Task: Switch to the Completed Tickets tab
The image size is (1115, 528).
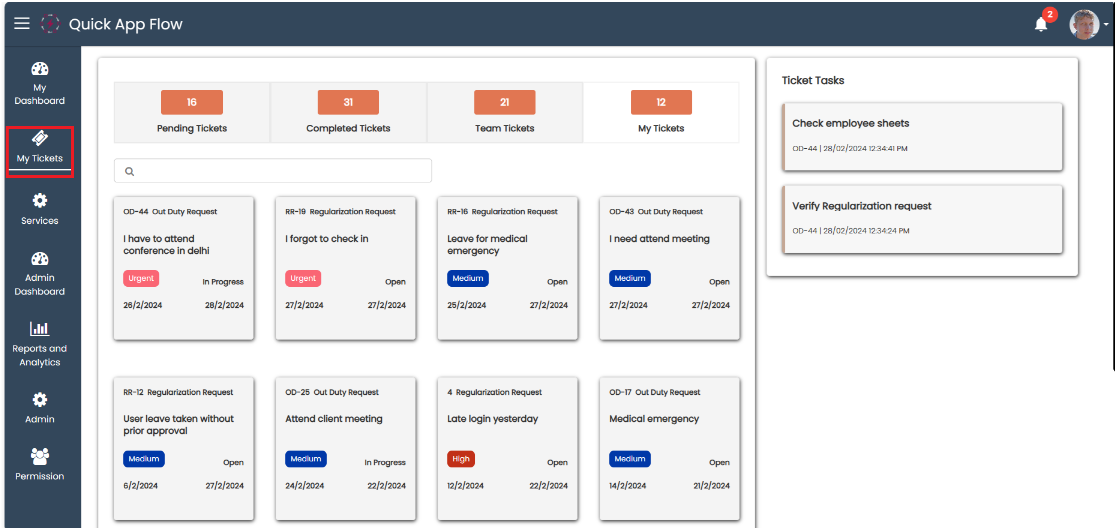Action: click(348, 111)
